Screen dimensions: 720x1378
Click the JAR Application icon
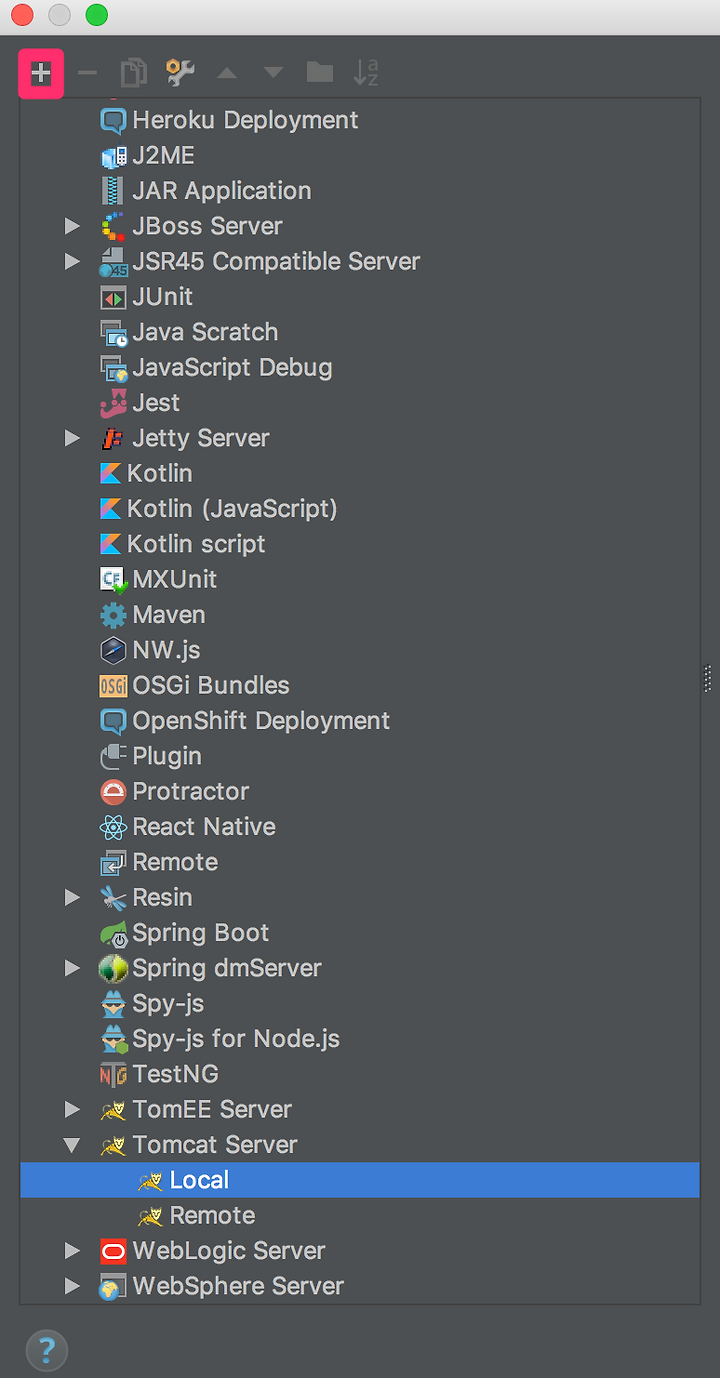[x=114, y=191]
